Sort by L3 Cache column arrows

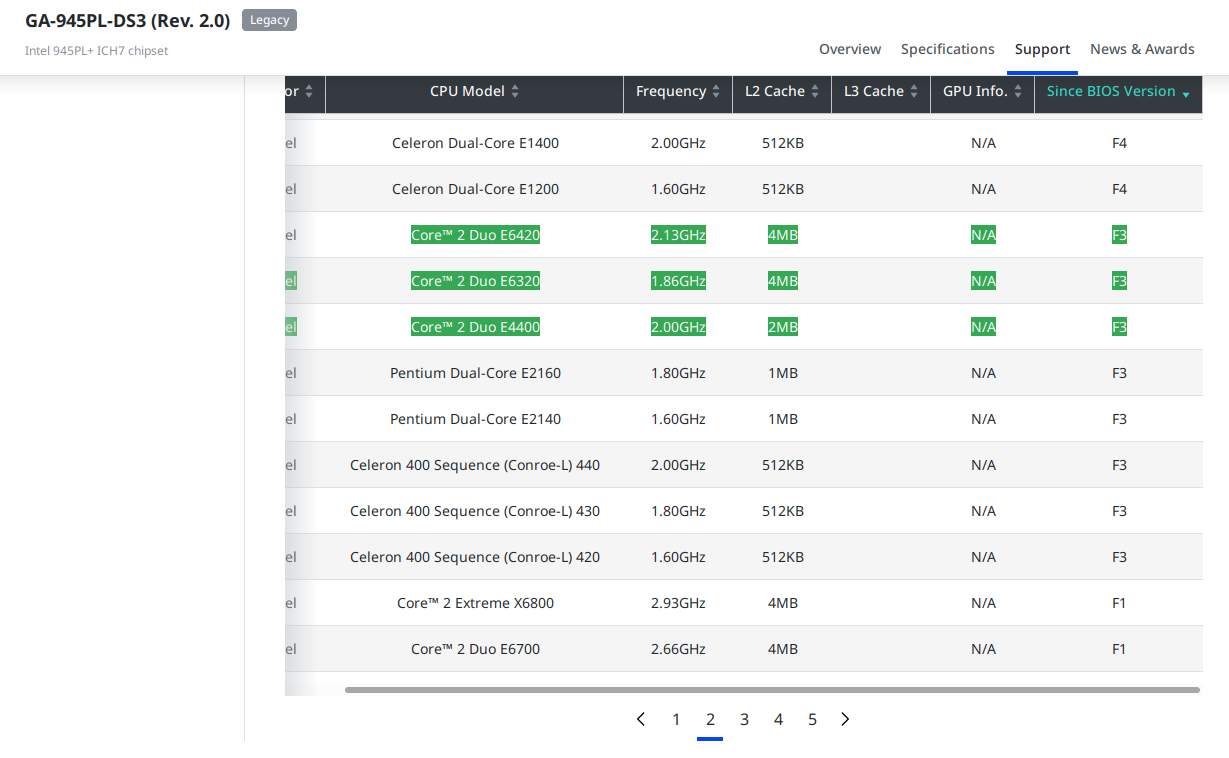point(914,91)
